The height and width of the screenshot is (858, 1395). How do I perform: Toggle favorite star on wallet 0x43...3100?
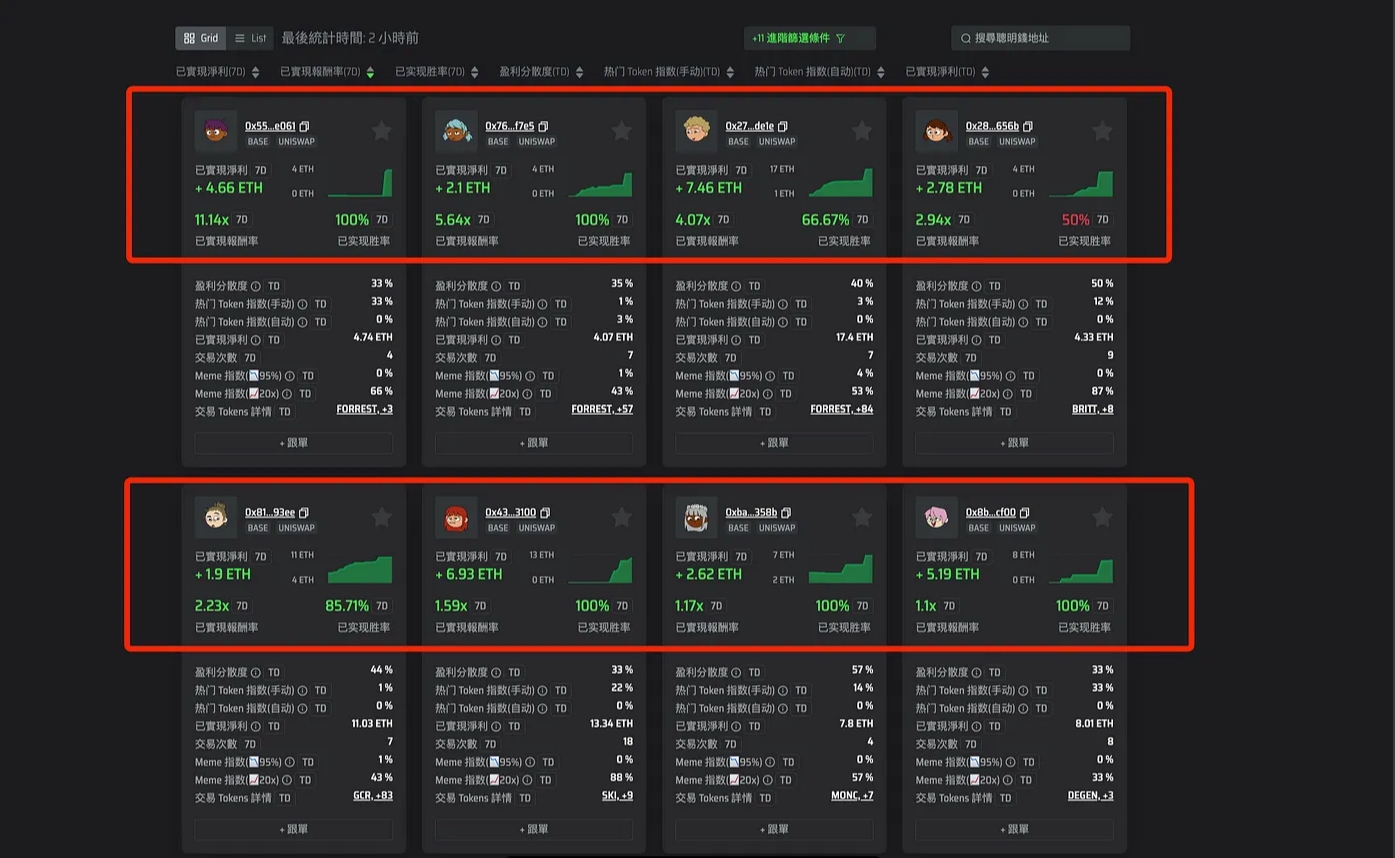pos(621,517)
